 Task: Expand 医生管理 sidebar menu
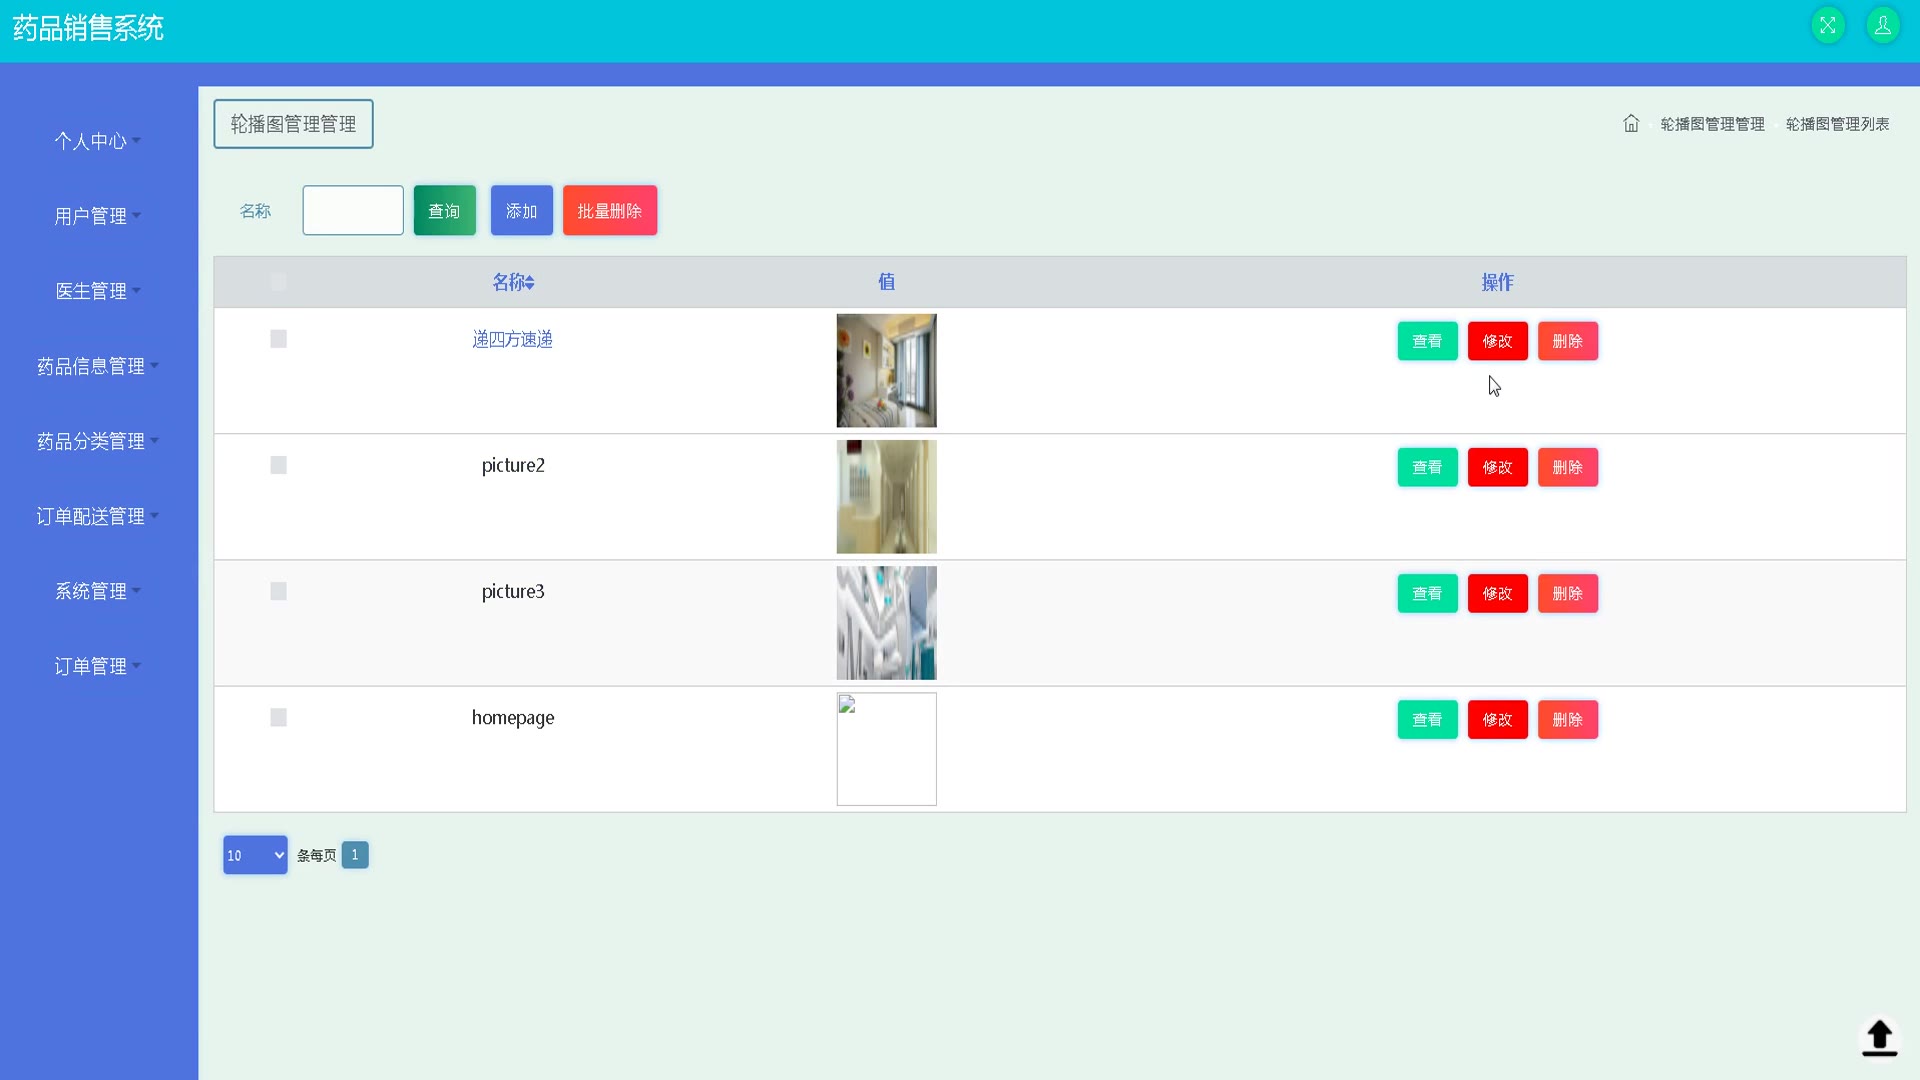point(97,291)
